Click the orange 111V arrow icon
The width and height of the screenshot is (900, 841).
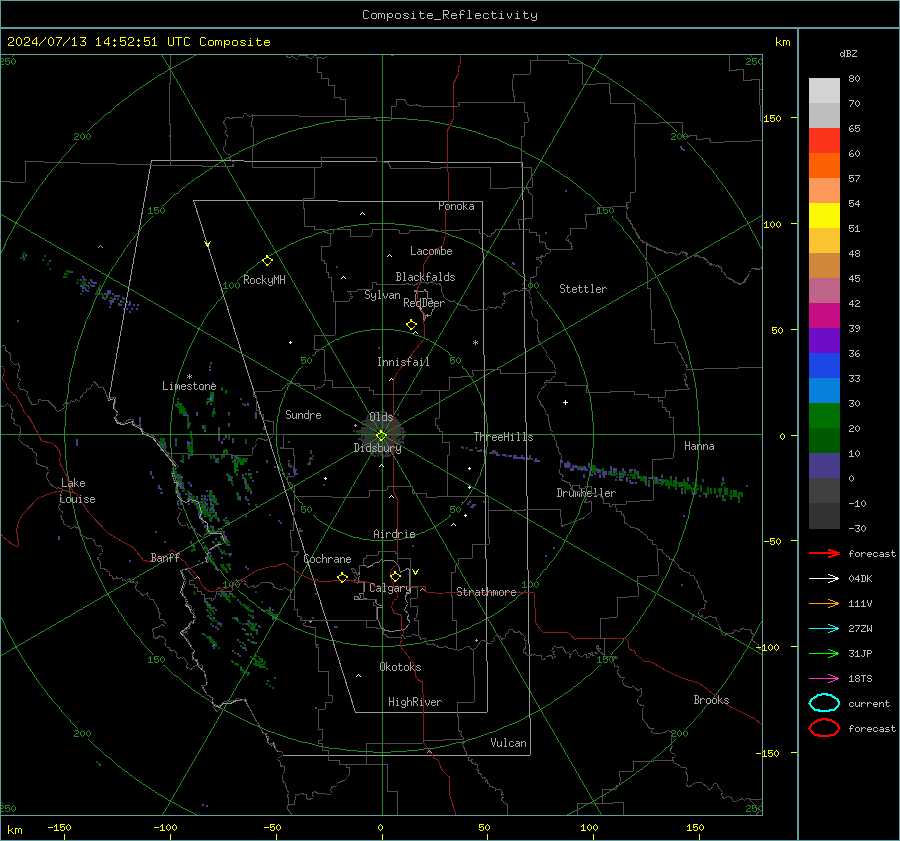(x=824, y=603)
